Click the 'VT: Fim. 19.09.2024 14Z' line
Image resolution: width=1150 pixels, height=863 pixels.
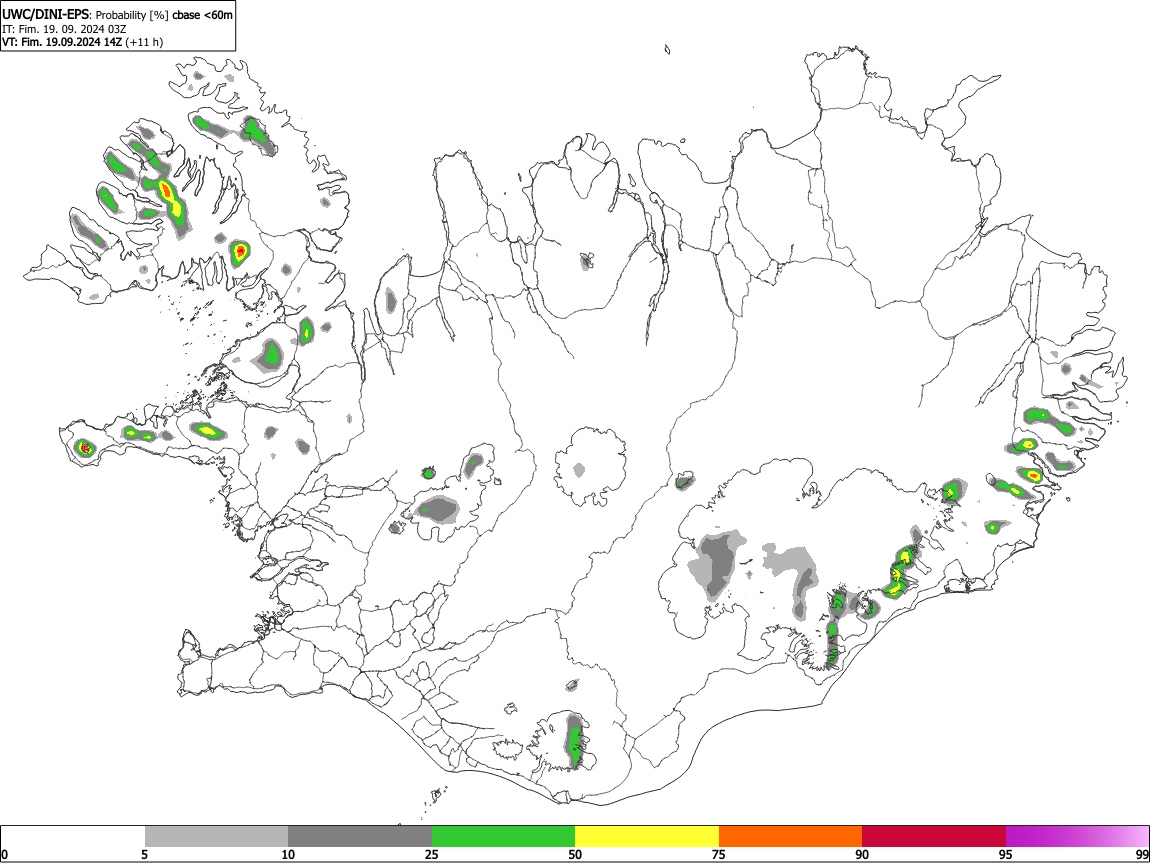[62, 42]
